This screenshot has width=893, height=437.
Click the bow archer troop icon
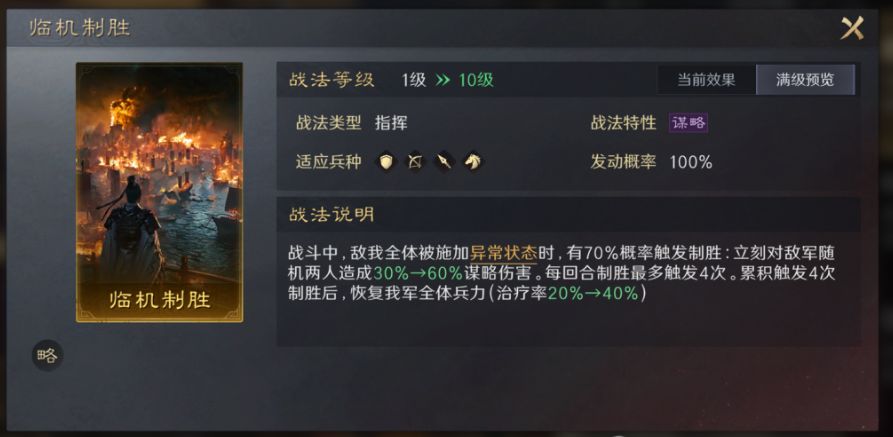[x=415, y=162]
